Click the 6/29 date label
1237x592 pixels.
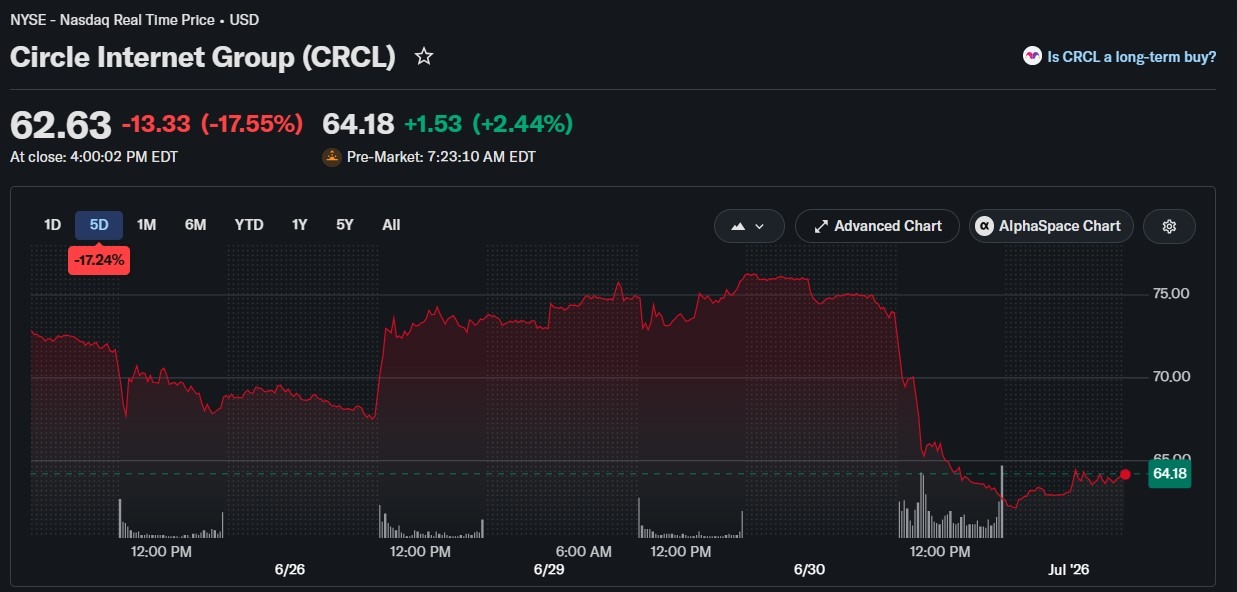pos(549,569)
